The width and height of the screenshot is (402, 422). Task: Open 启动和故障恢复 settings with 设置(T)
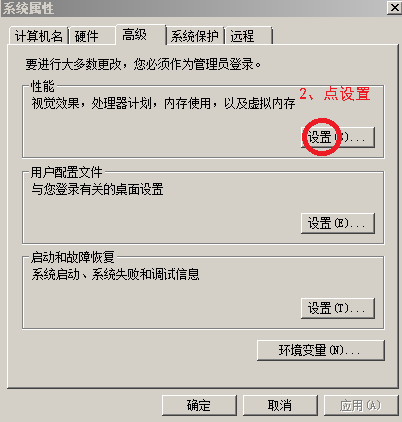click(x=338, y=308)
